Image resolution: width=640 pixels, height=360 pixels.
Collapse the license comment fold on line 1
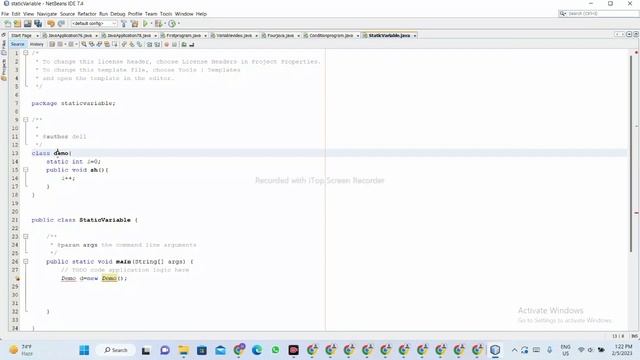[26, 53]
